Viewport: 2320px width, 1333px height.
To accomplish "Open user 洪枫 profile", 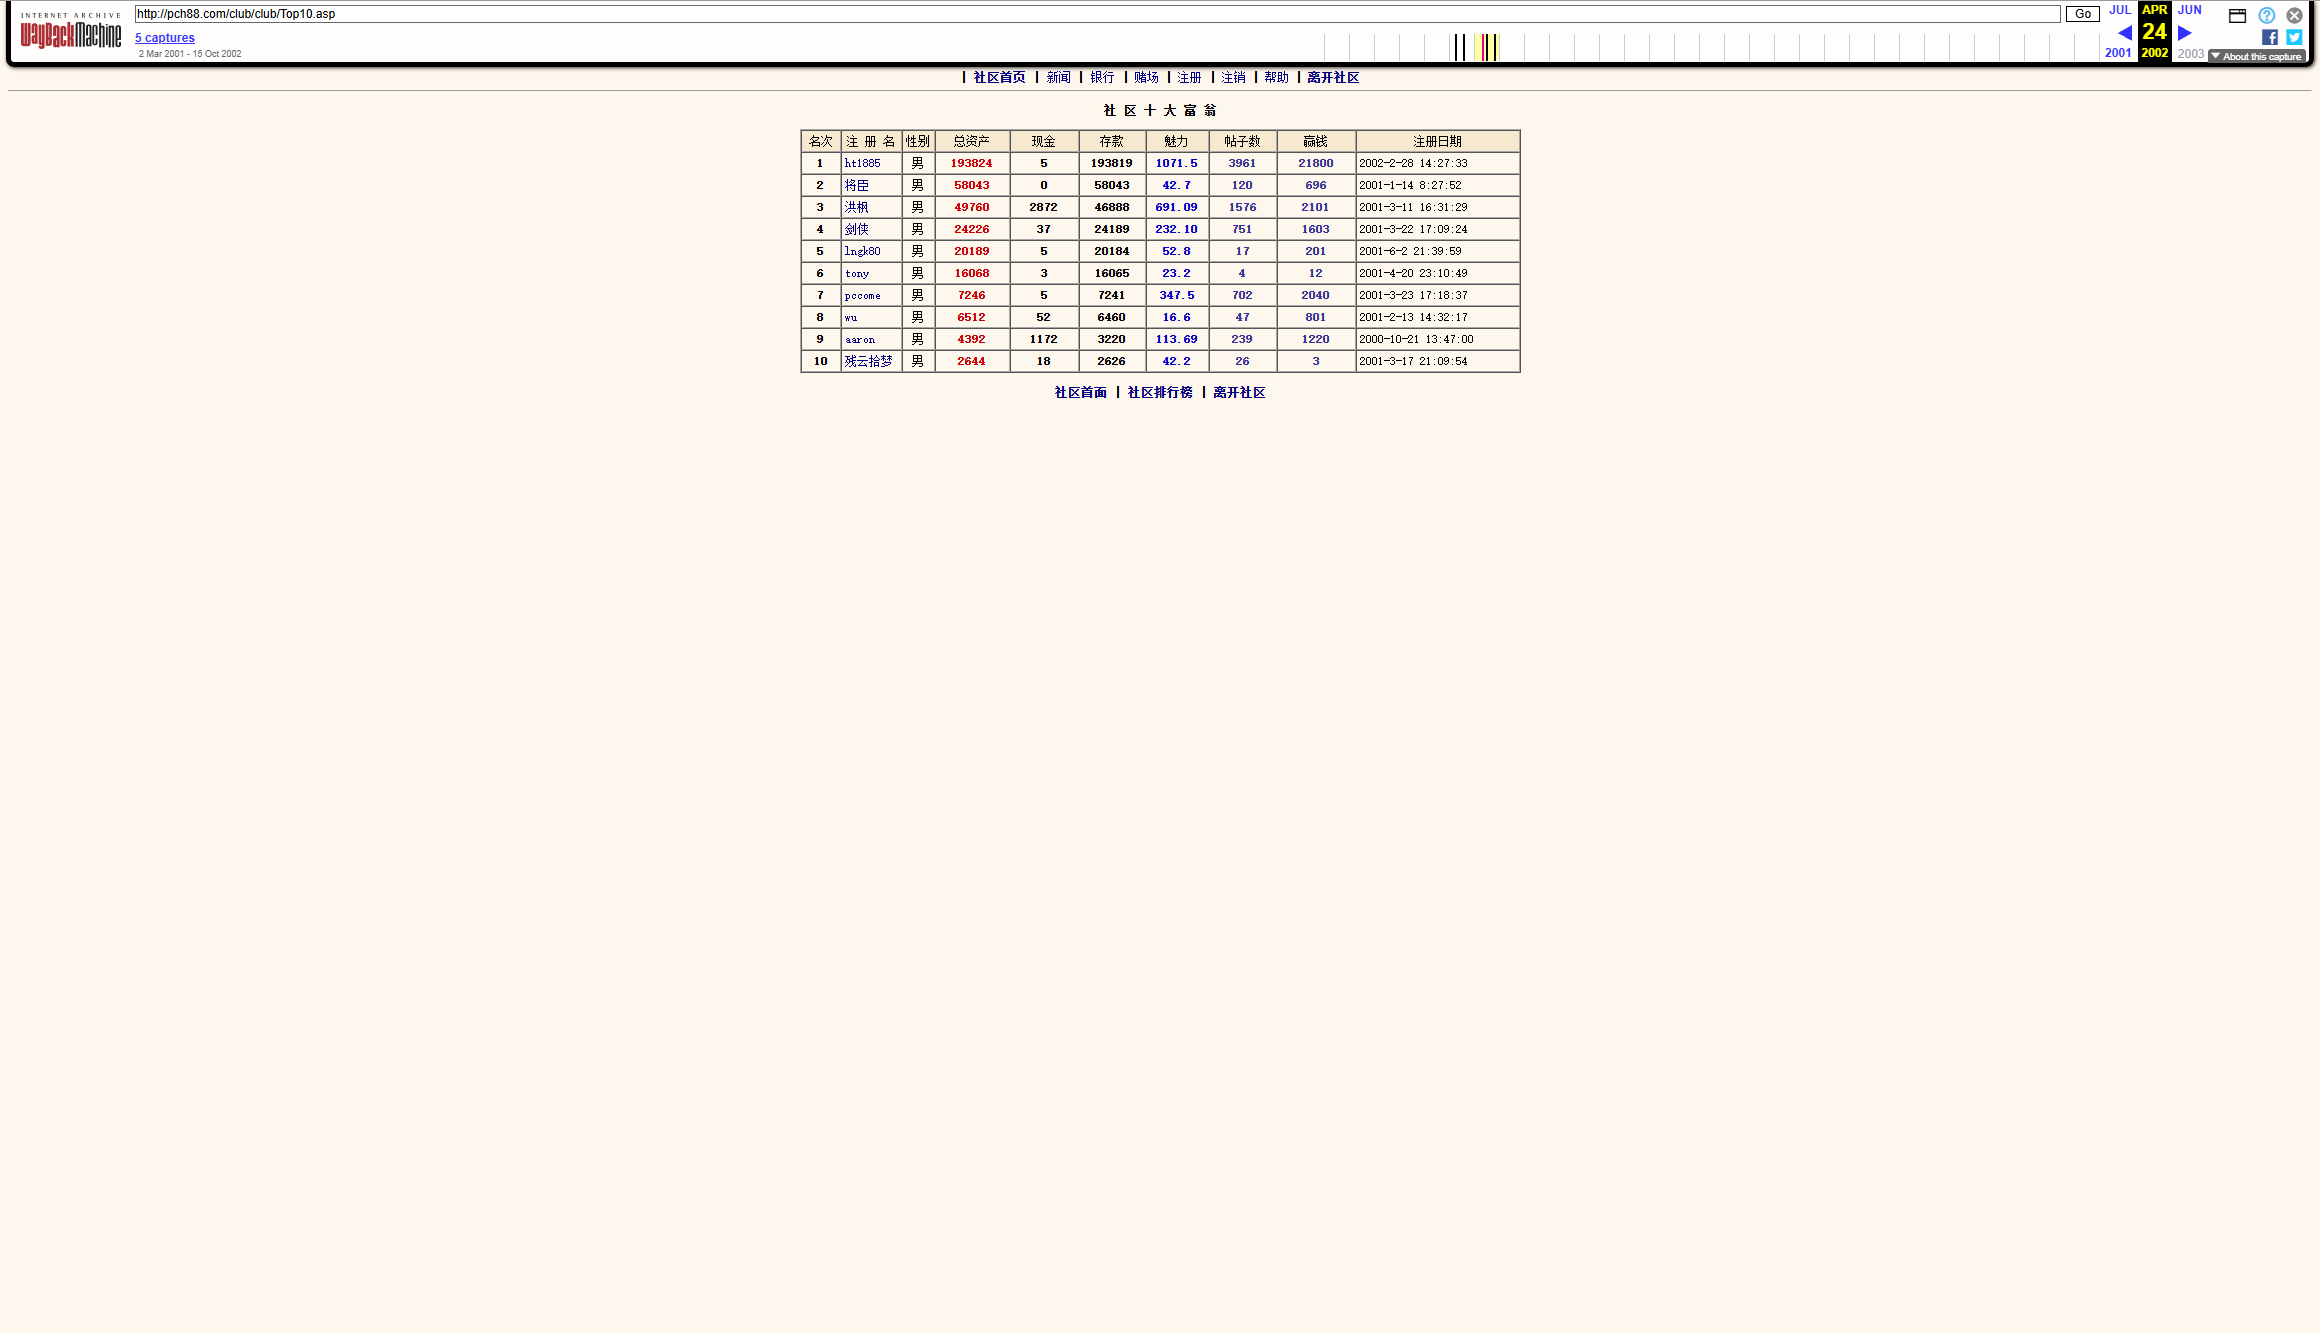I will tap(856, 207).
